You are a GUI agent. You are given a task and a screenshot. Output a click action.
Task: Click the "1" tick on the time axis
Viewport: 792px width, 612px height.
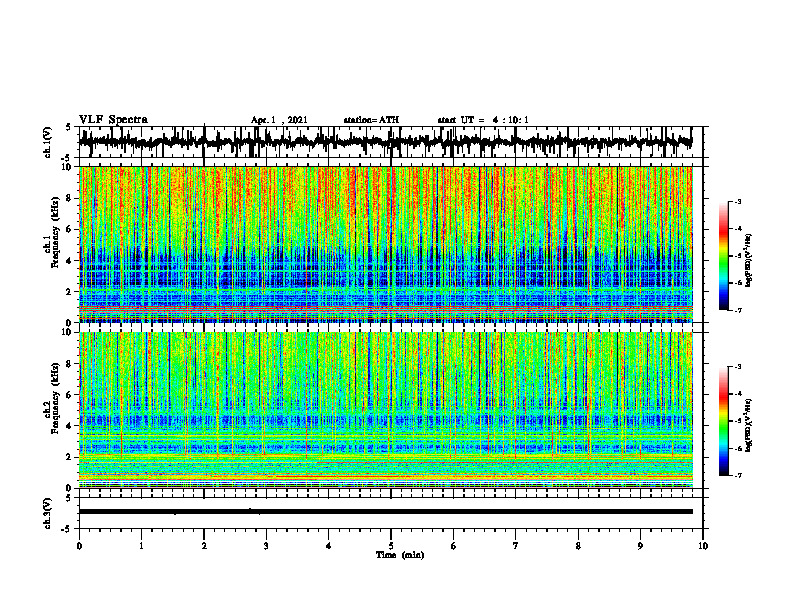(141, 546)
